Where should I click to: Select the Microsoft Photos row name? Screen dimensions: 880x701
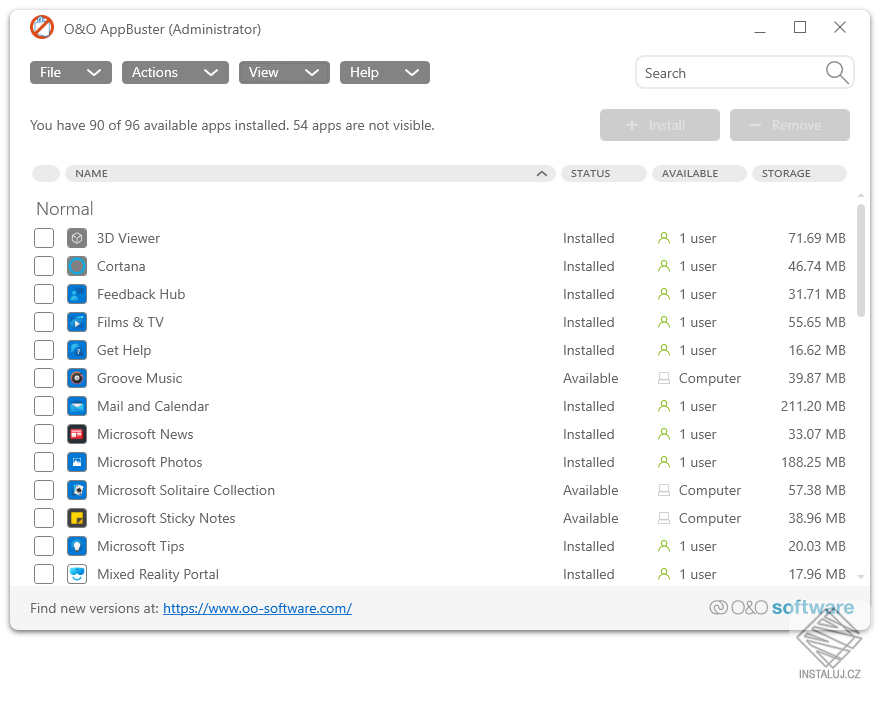pos(149,462)
